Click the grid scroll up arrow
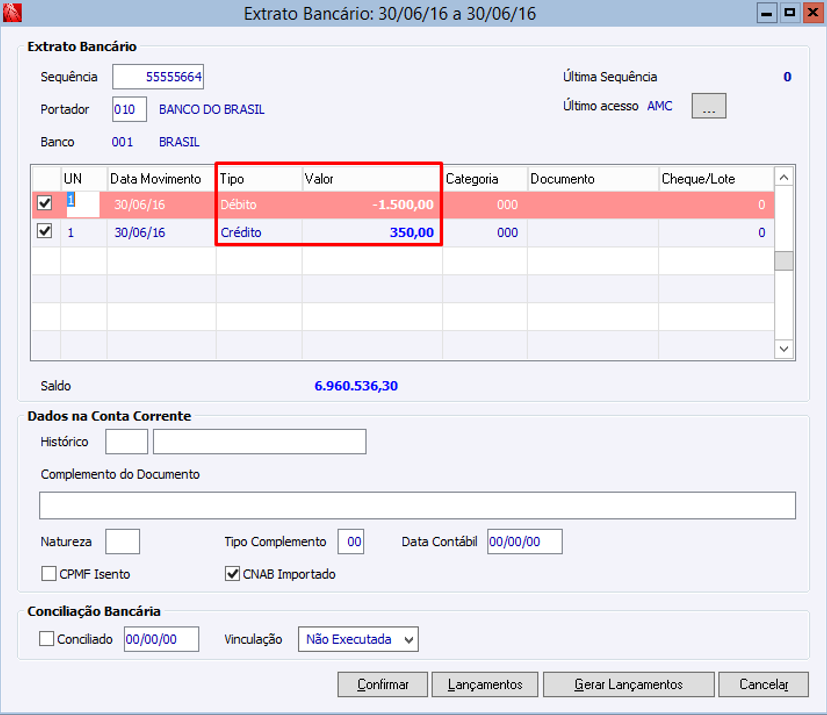Screen dimensions: 827x715 (784, 178)
